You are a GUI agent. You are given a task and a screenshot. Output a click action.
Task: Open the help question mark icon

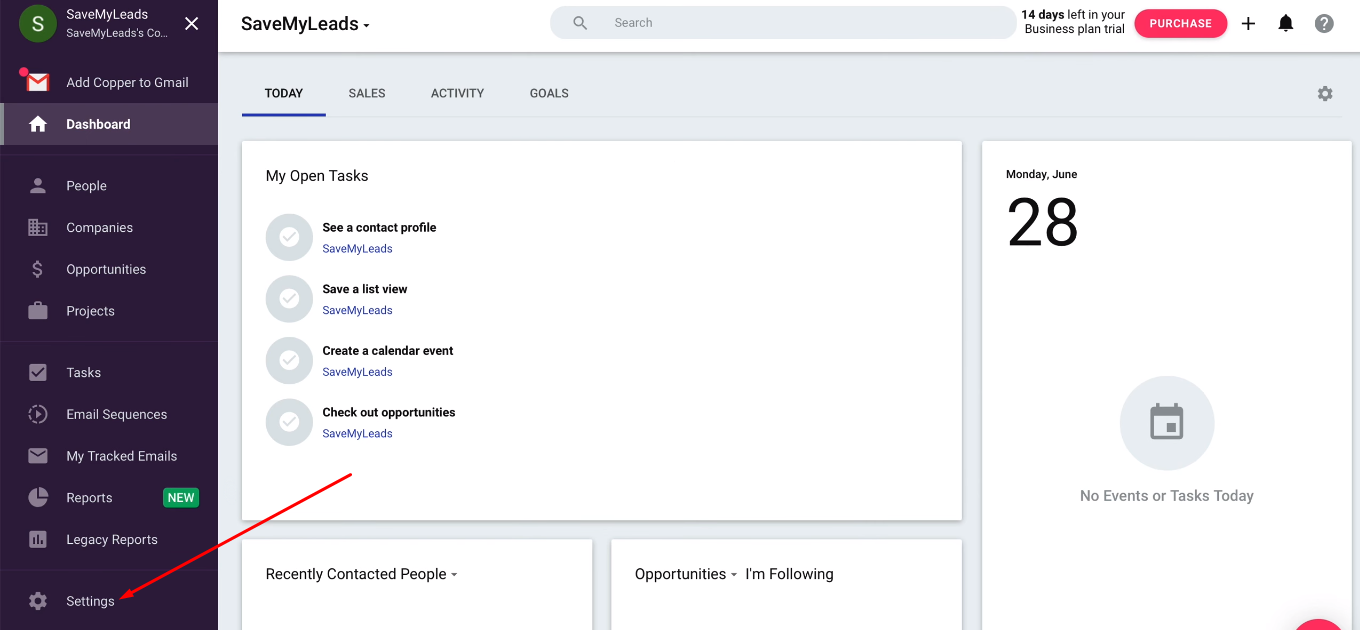point(1324,23)
